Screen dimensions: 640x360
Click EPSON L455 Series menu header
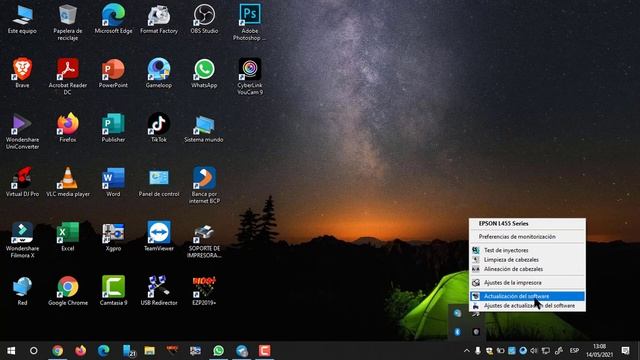click(527, 224)
